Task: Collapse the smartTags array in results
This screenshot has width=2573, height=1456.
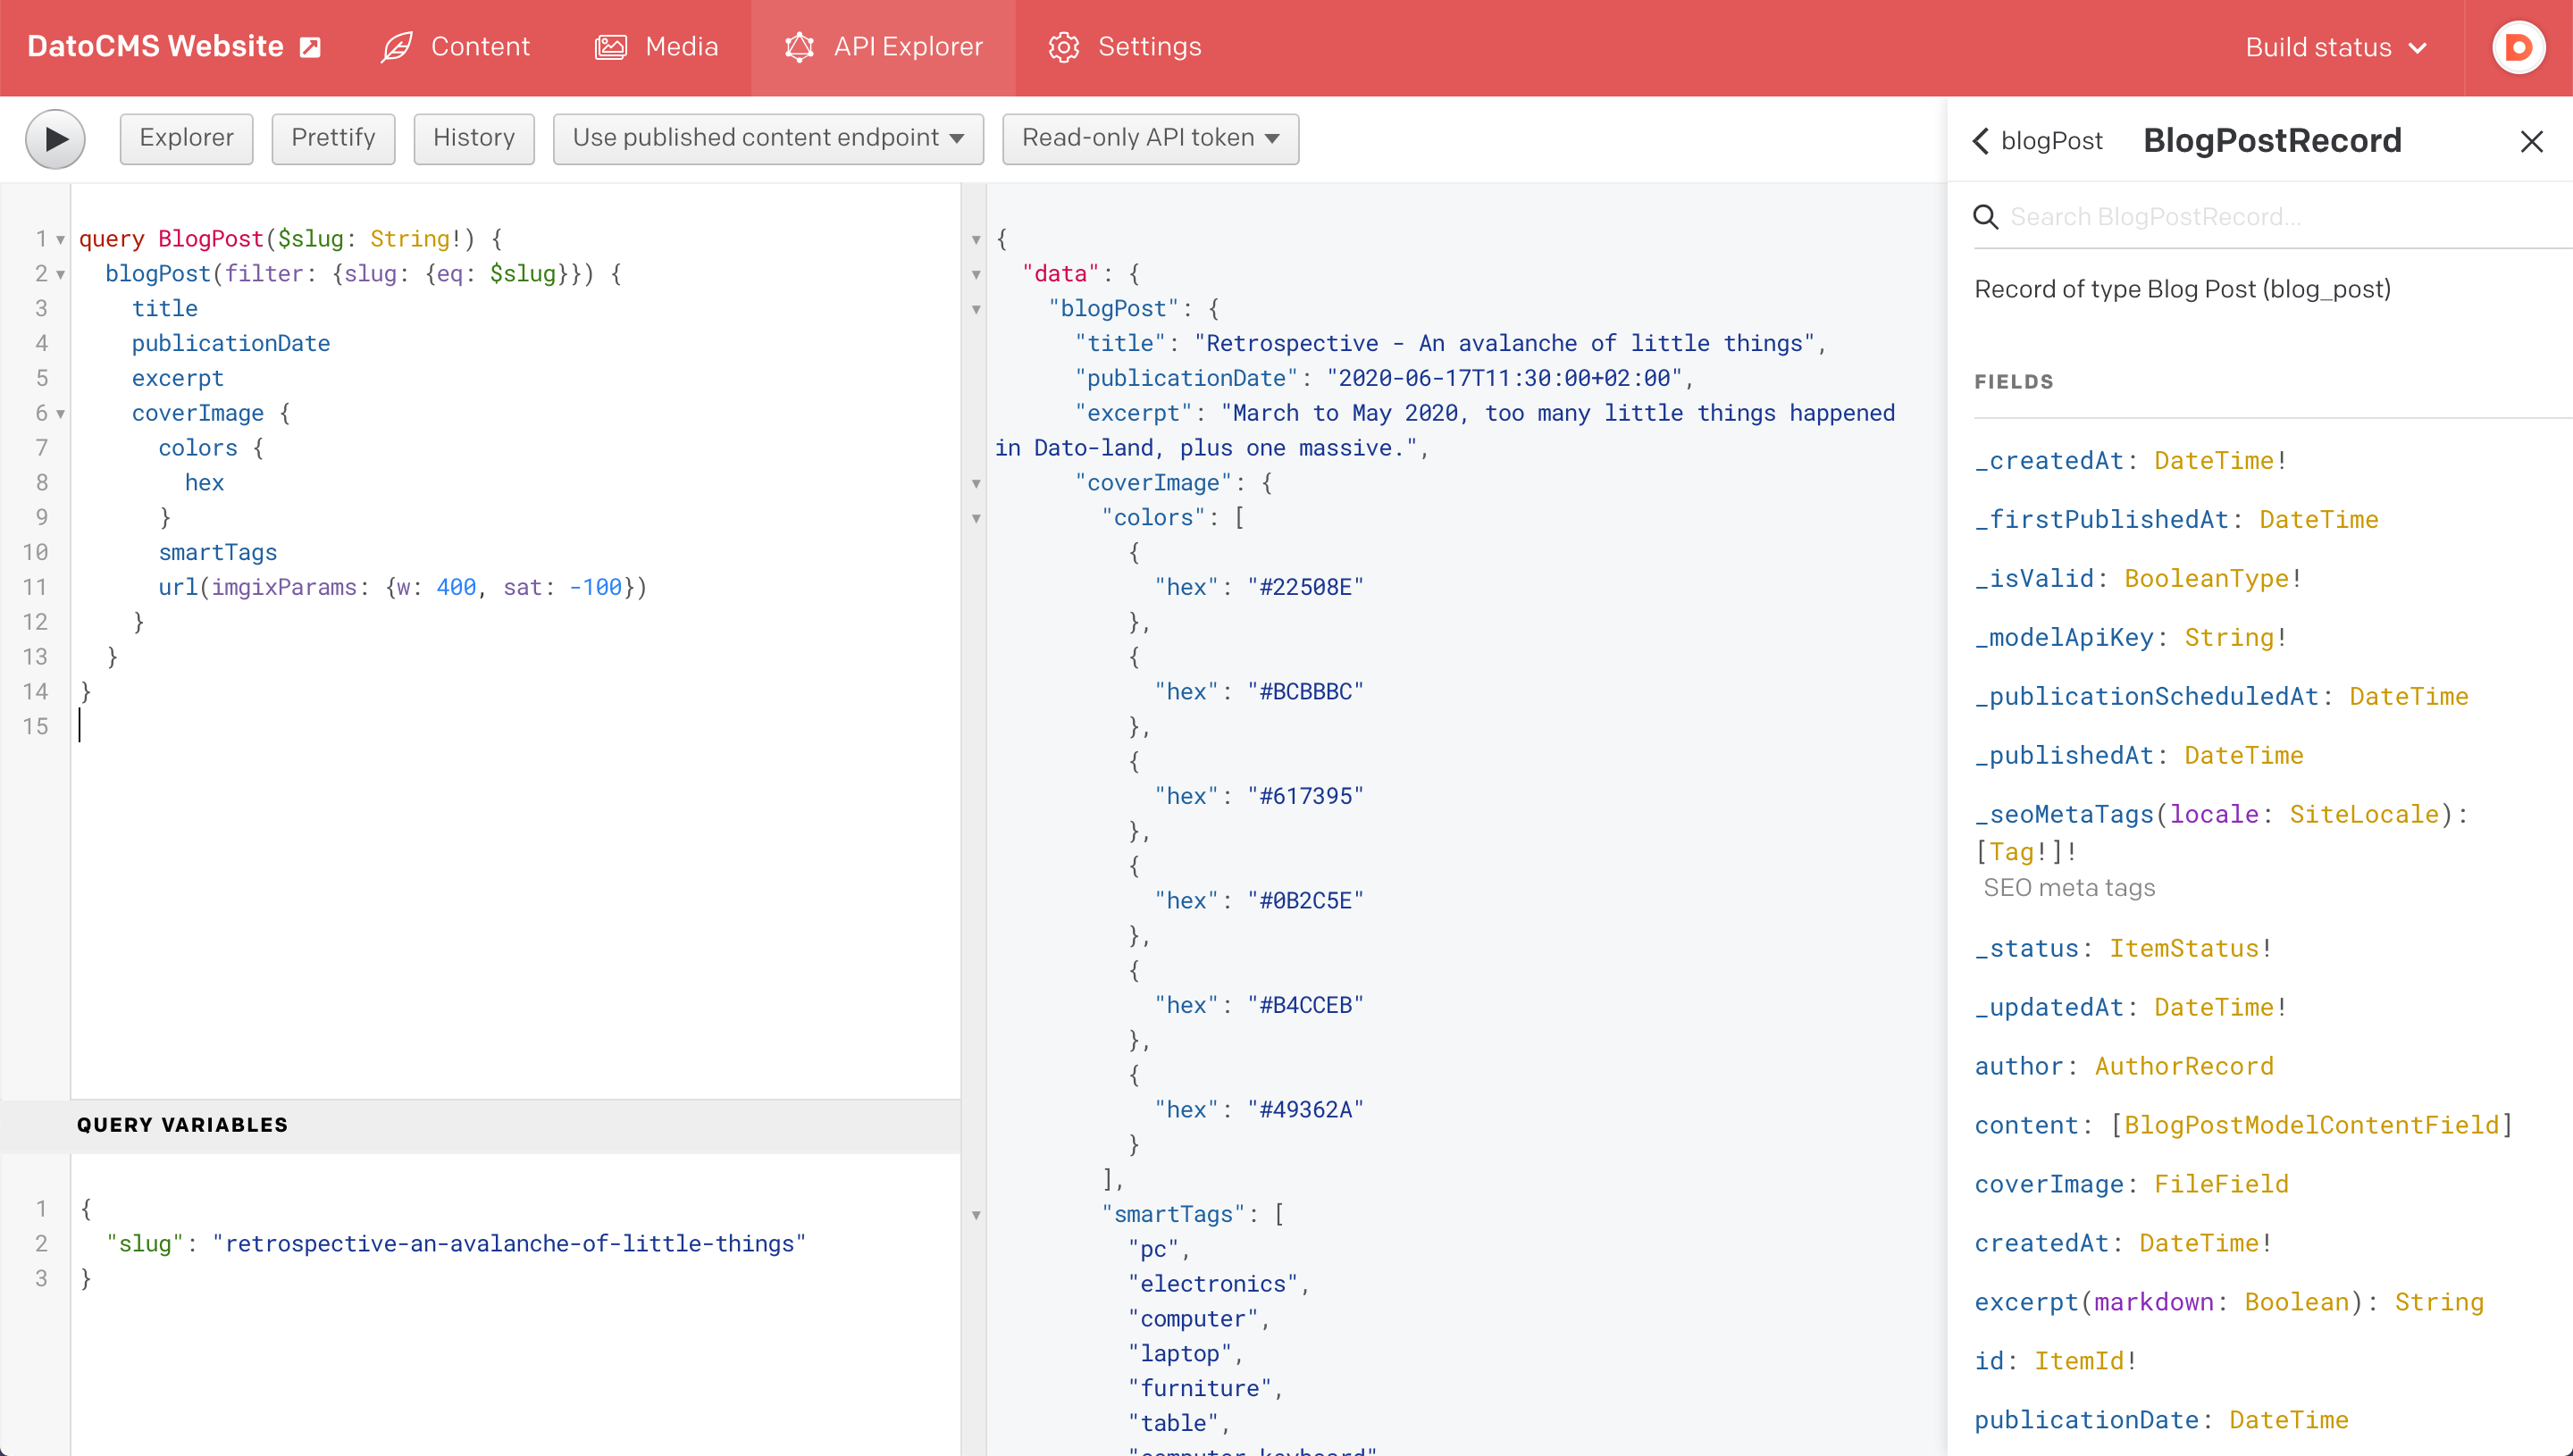Action: point(976,1215)
